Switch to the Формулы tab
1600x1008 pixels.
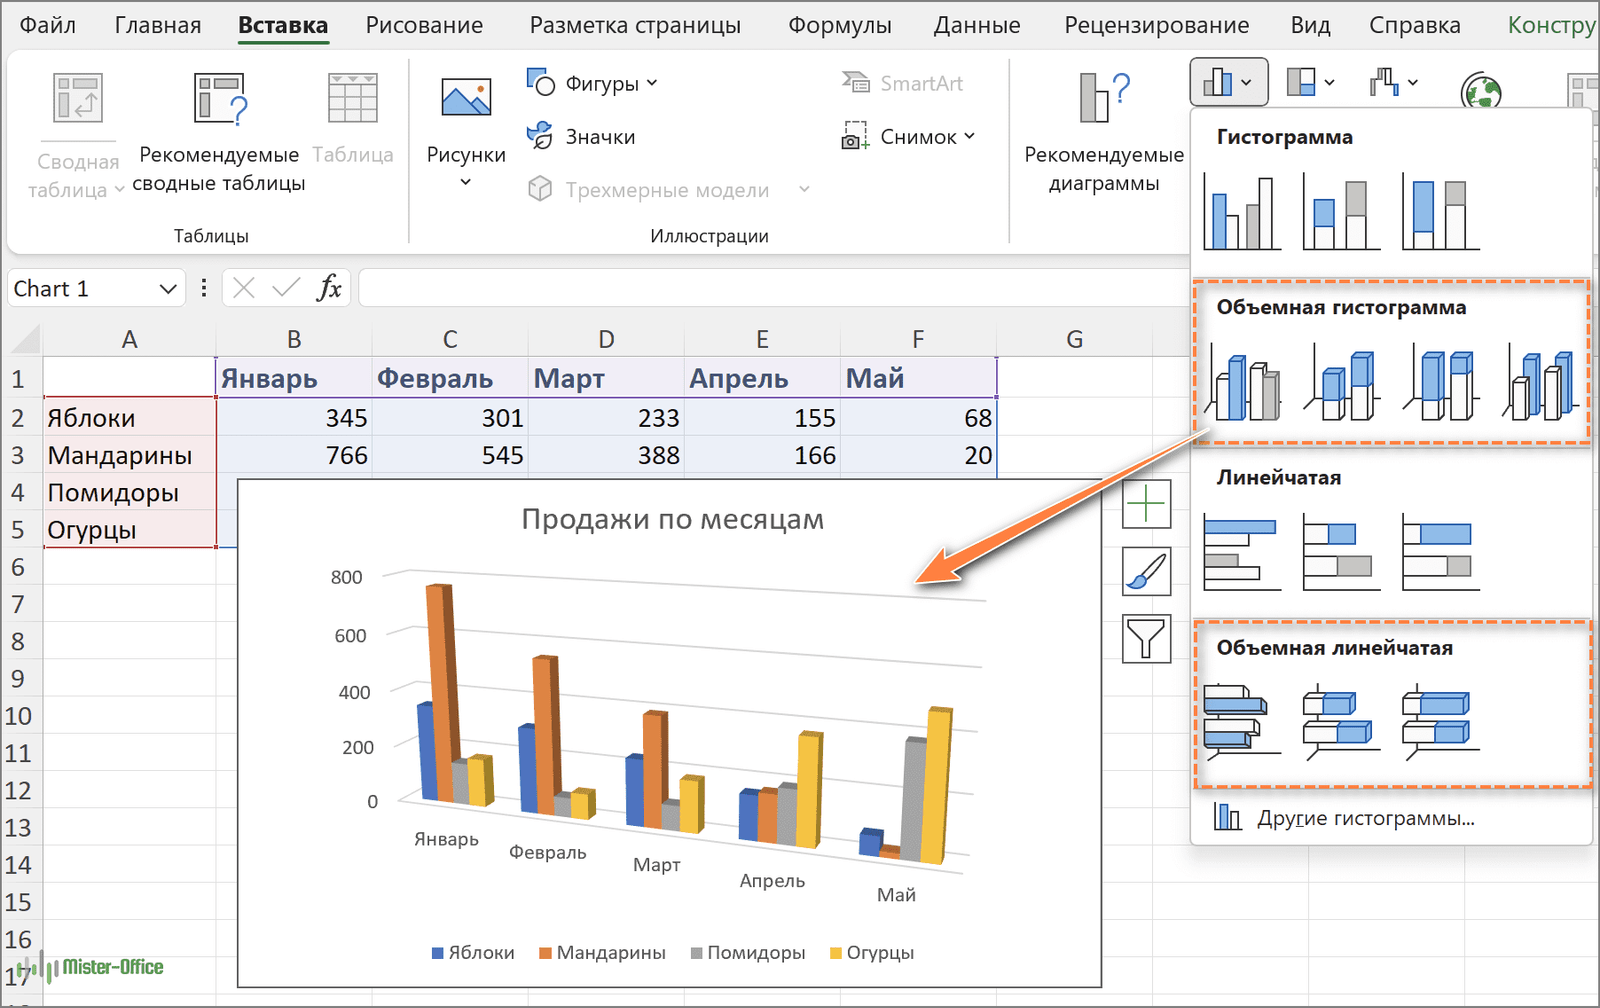839,25
